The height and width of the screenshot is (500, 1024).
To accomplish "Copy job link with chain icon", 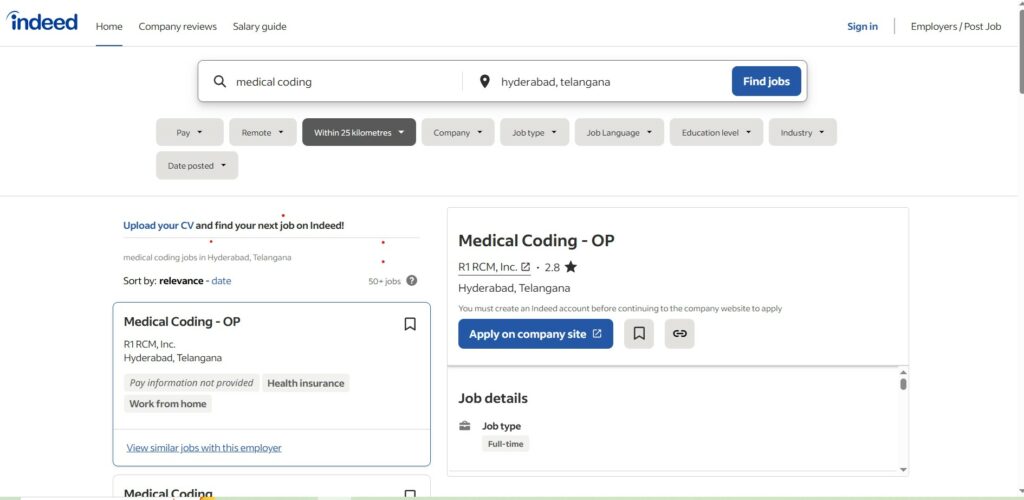I will 679,334.
